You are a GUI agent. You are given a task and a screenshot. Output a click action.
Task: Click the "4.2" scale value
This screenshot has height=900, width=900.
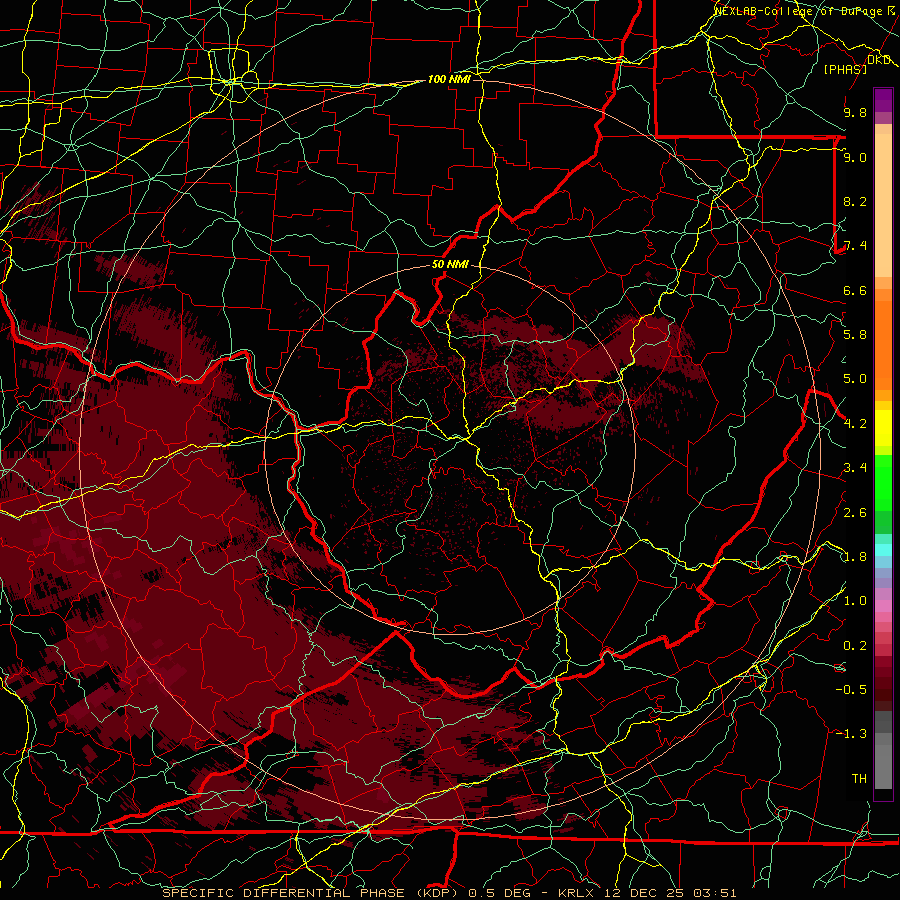coord(855,424)
